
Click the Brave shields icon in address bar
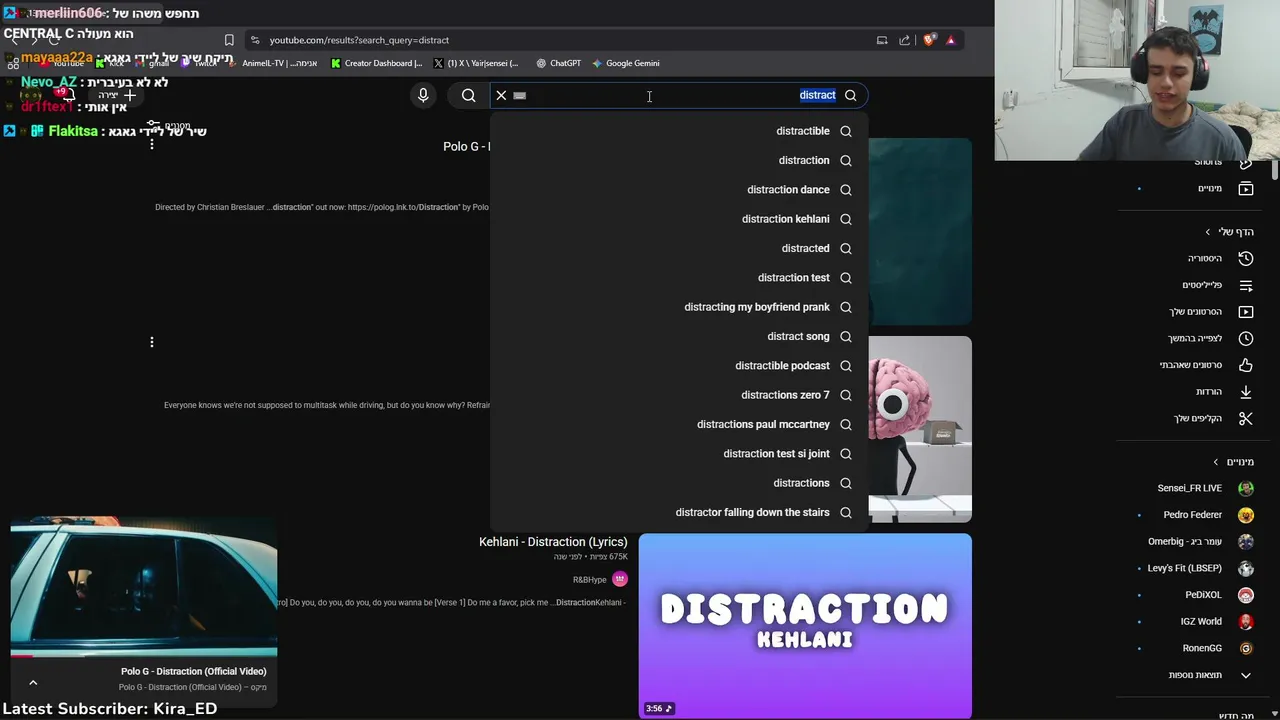929,40
